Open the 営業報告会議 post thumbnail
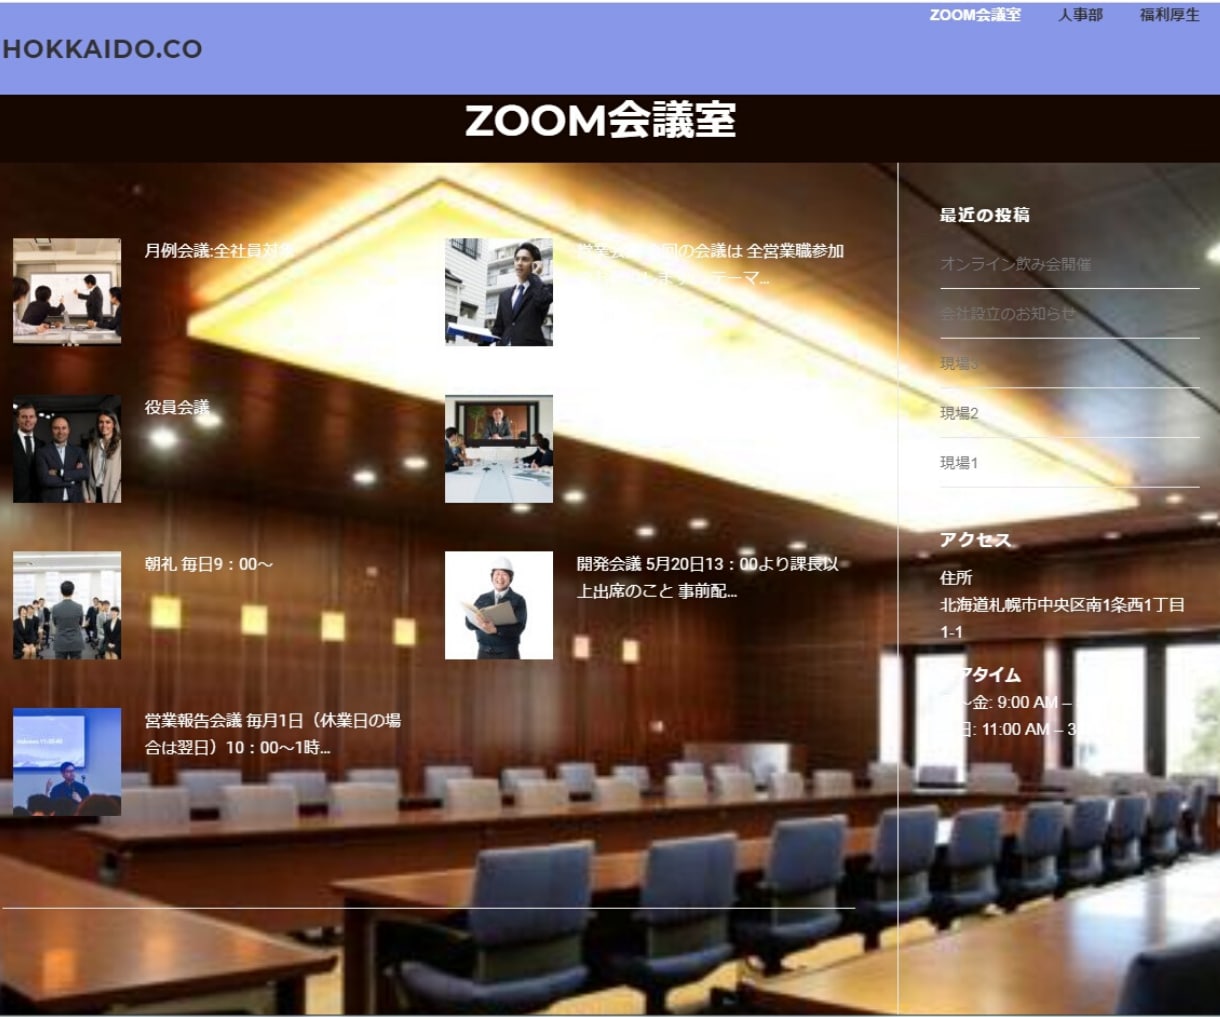 click(x=67, y=762)
